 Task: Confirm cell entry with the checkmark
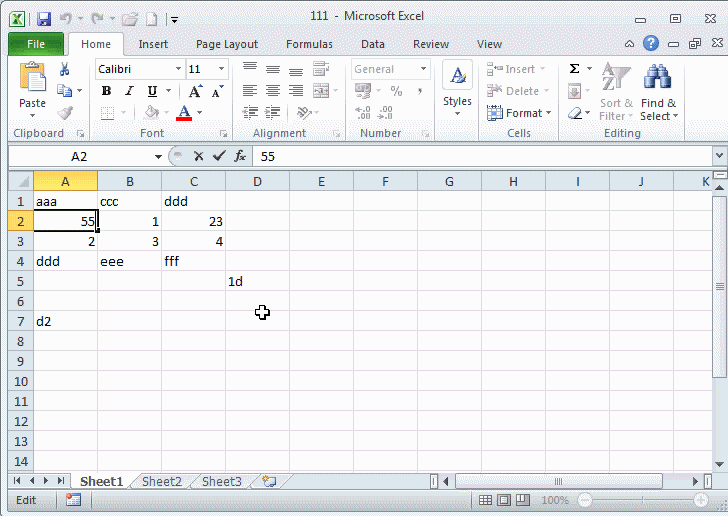[219, 157]
